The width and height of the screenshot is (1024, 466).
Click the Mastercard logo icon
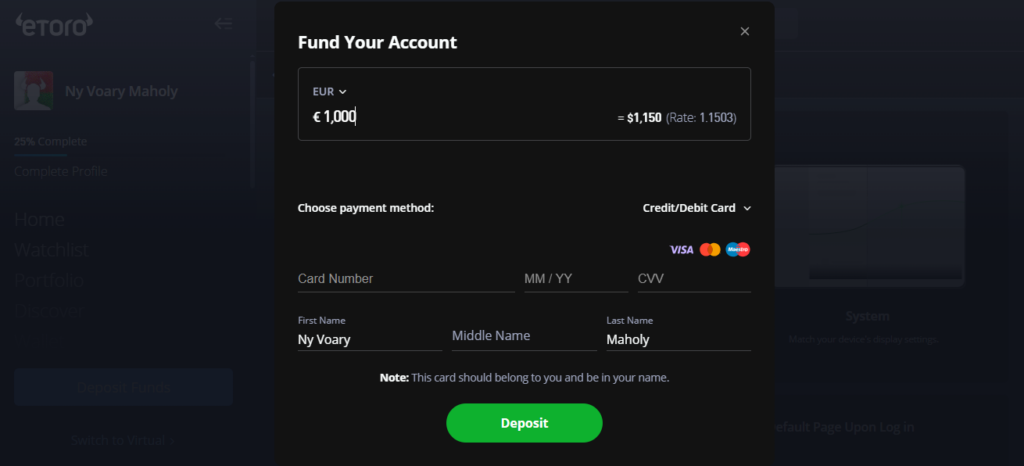710,249
